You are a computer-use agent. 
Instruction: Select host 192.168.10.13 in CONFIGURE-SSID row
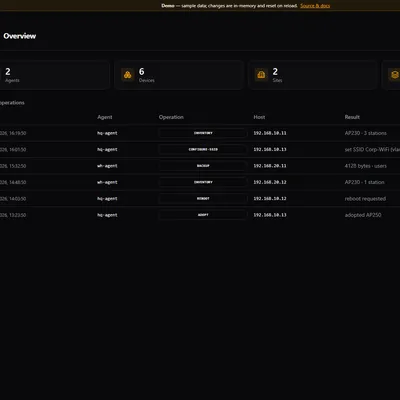pyautogui.click(x=270, y=149)
